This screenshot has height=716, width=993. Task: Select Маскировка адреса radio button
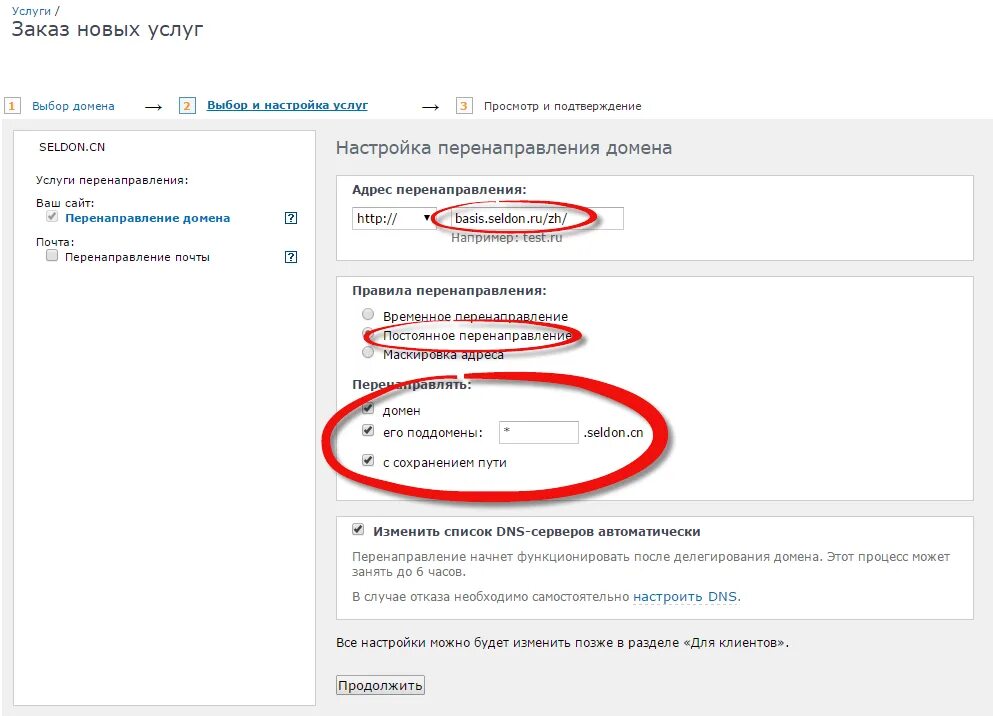(x=368, y=353)
